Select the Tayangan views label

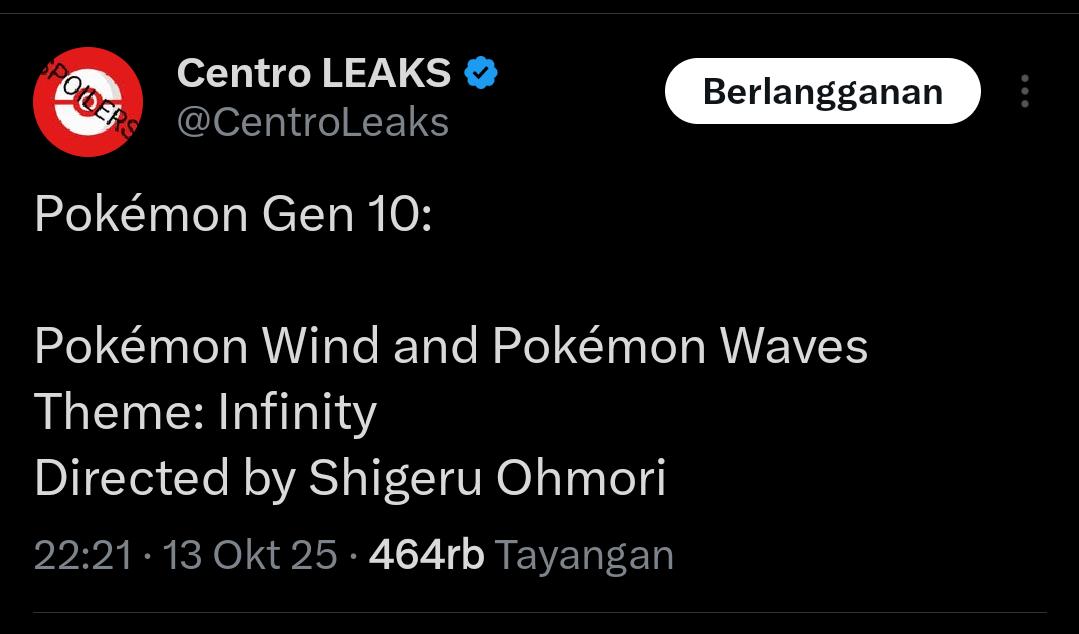[x=584, y=555]
